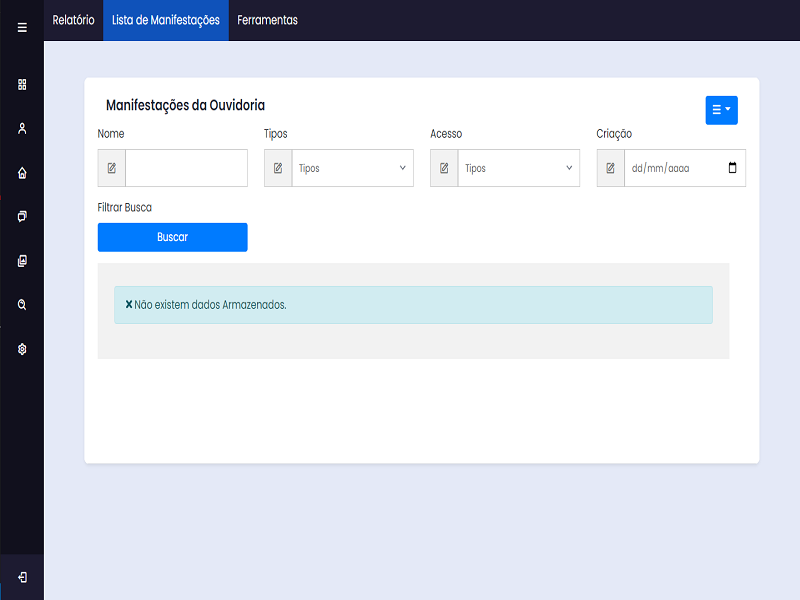The width and height of the screenshot is (800, 600).
Task: Open the Ferramentas tab
Action: [x=267, y=20]
